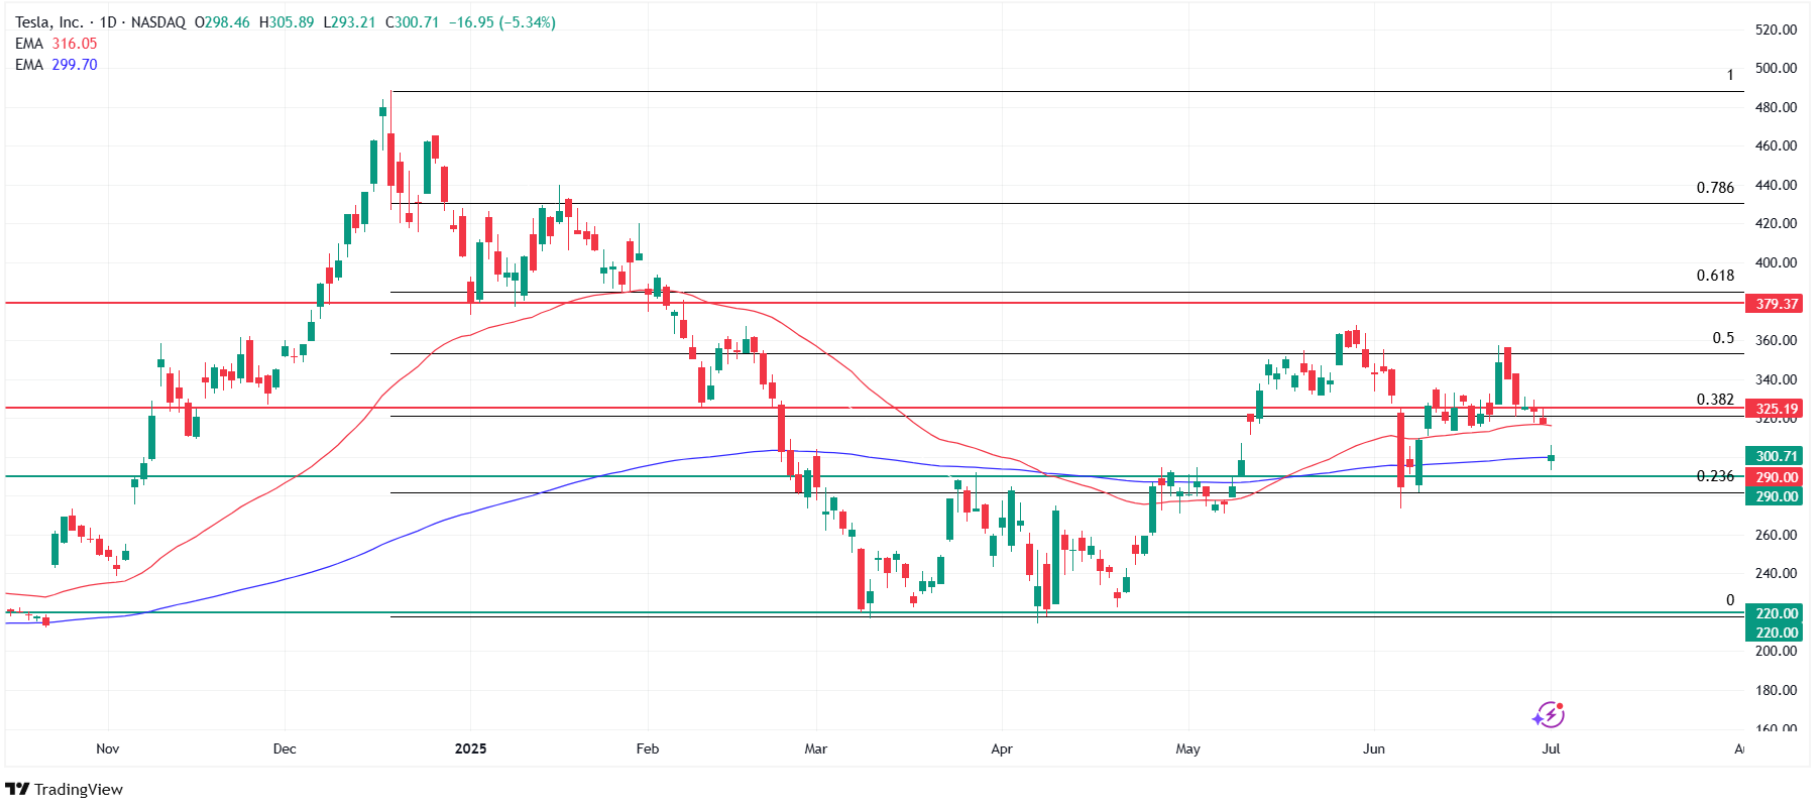
Task: Click the 260.00 price axis label
Action: (1776, 535)
